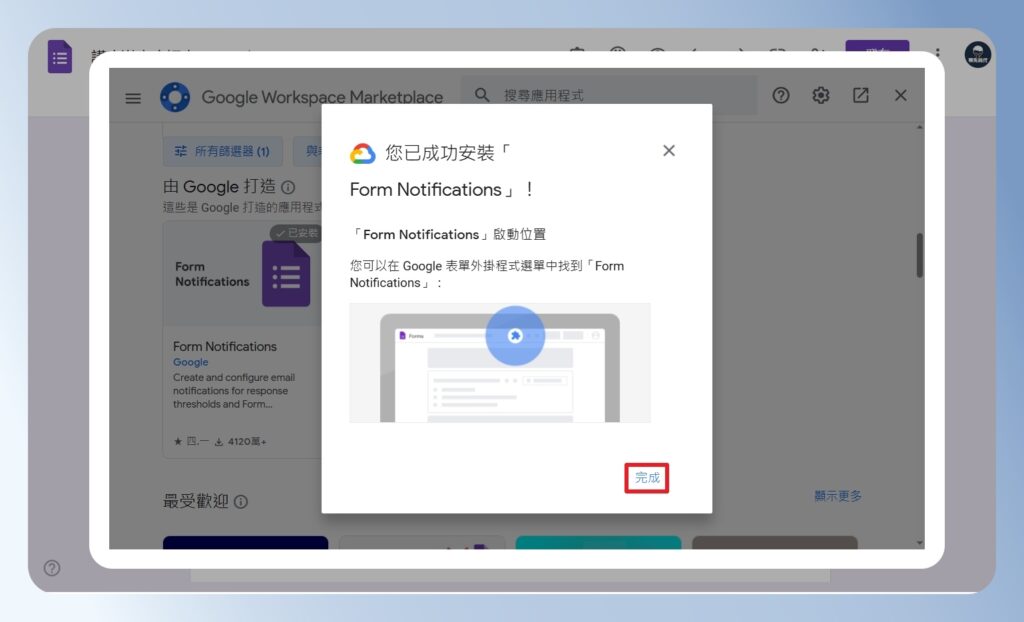
Task: Open the Forms more options menu
Action: pyautogui.click(x=937, y=54)
